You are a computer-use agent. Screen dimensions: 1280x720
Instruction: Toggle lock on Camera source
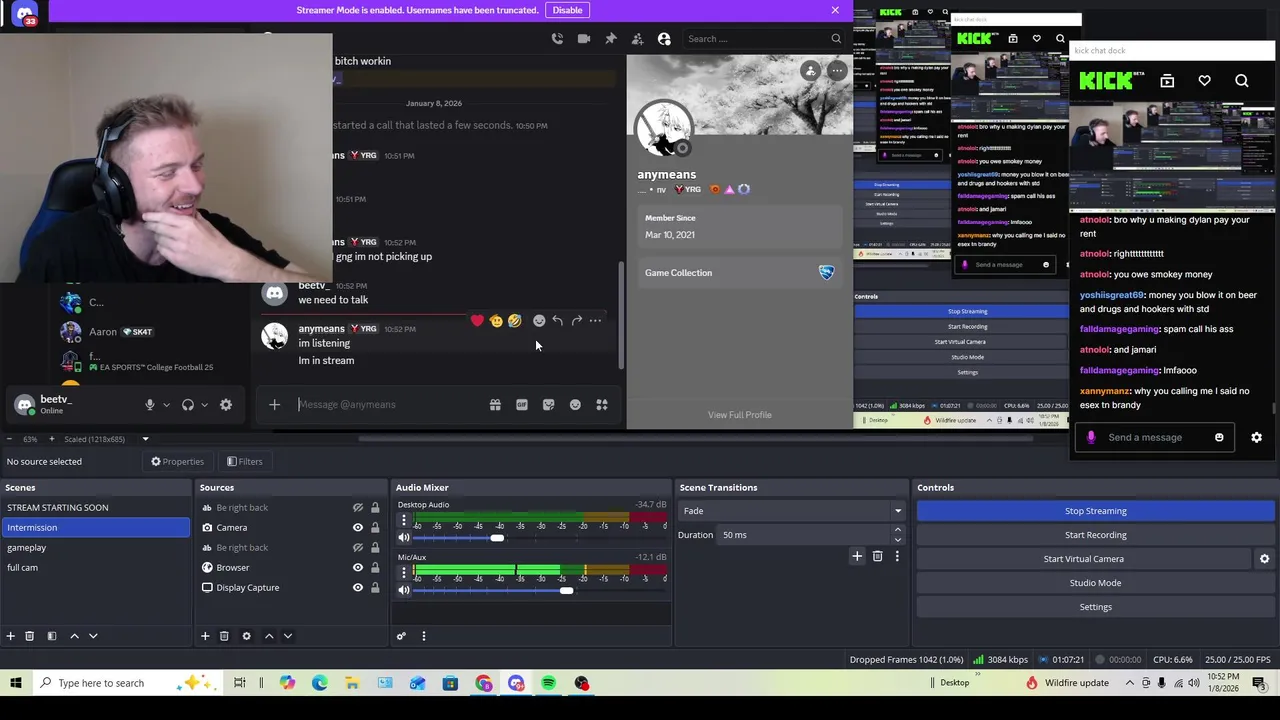(x=375, y=528)
